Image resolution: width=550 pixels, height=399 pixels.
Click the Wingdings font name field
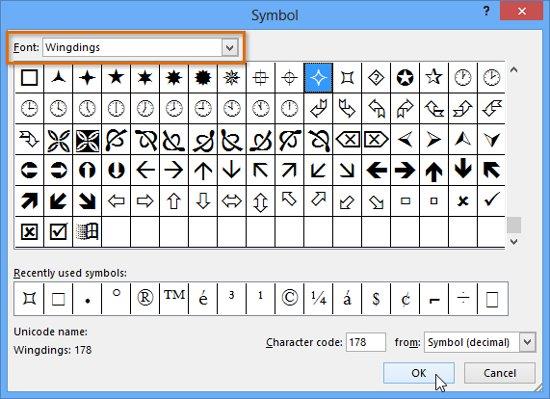(x=132, y=47)
